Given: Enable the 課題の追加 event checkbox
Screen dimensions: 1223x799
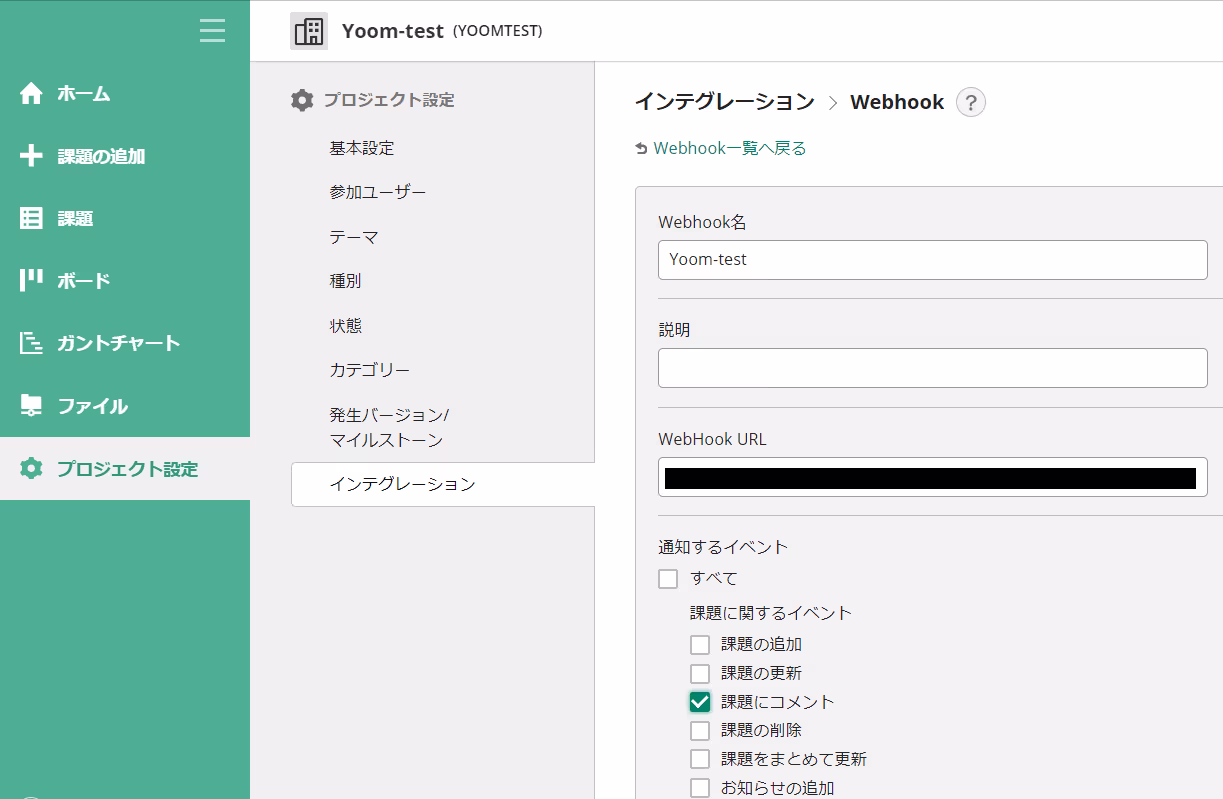Looking at the screenshot, I should 700,645.
